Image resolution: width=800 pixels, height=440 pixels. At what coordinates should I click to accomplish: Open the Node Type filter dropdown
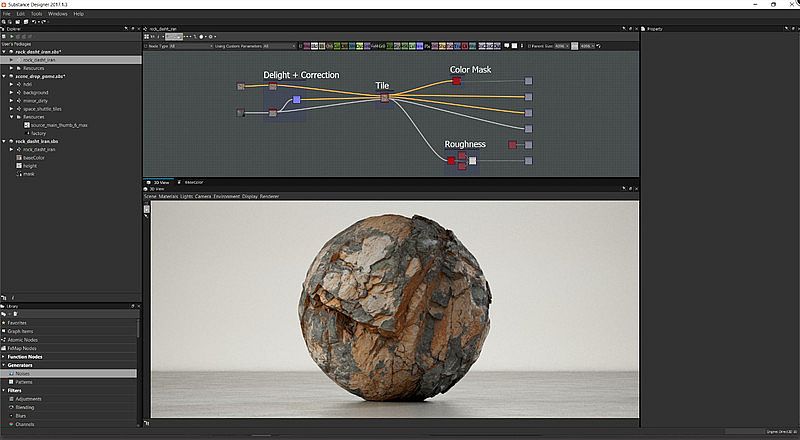tap(188, 45)
